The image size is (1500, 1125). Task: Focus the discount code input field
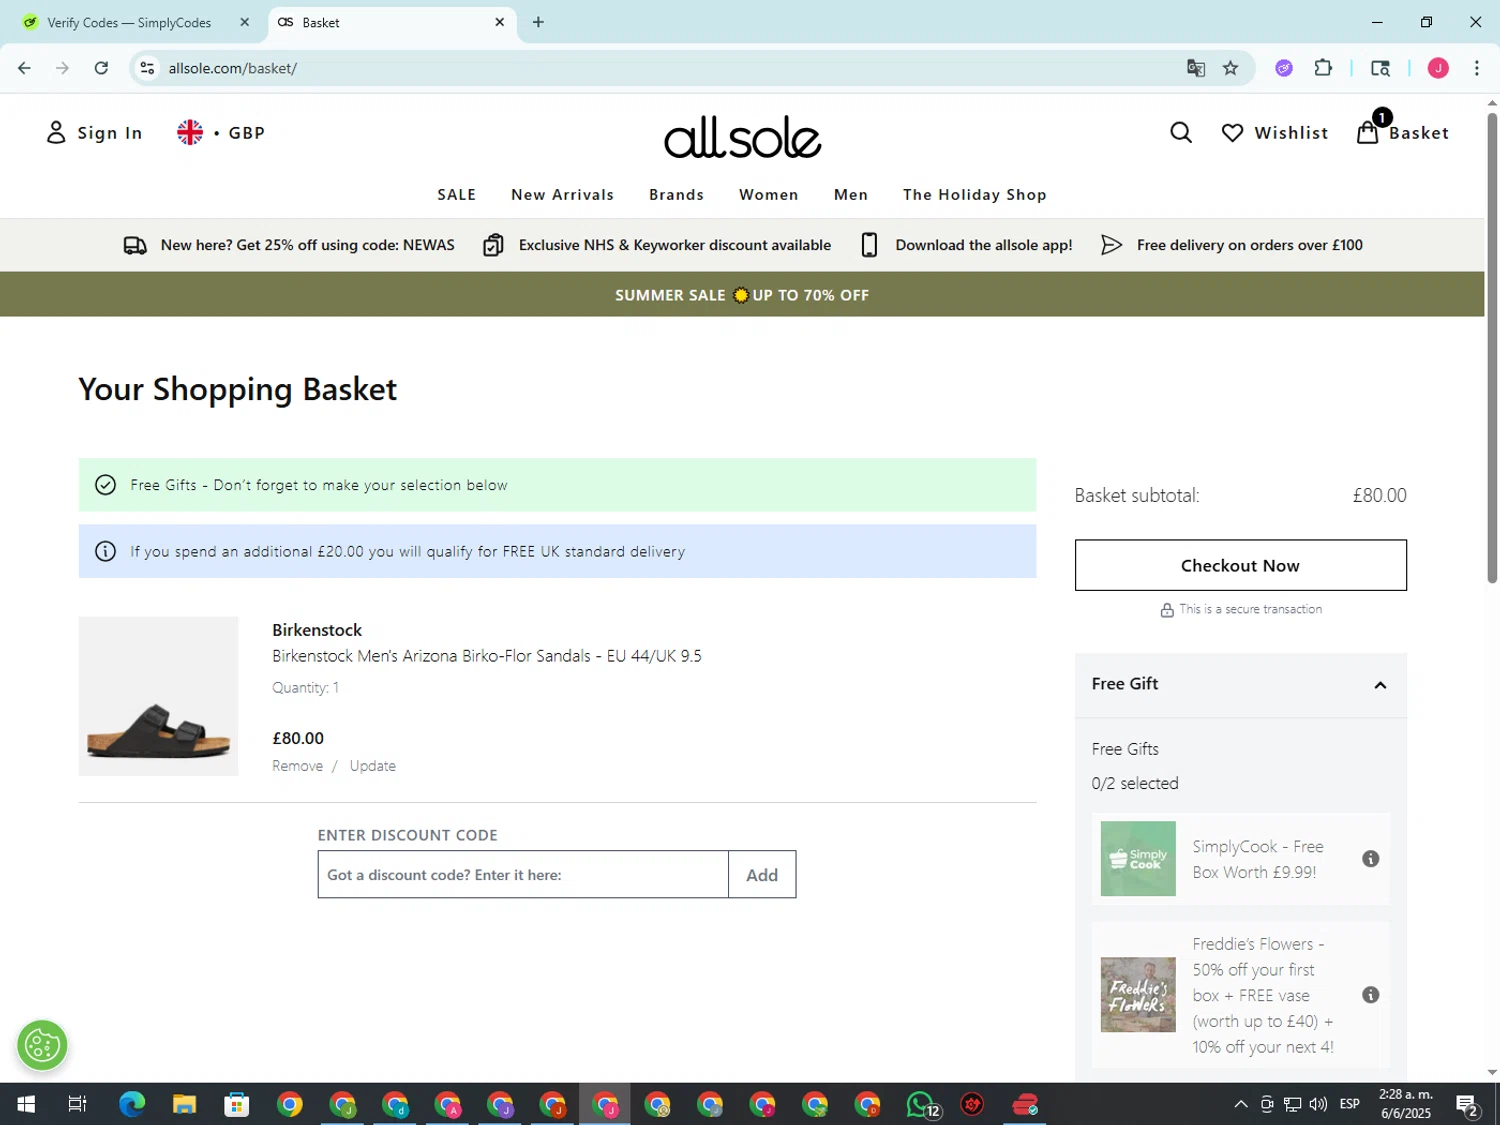click(523, 875)
